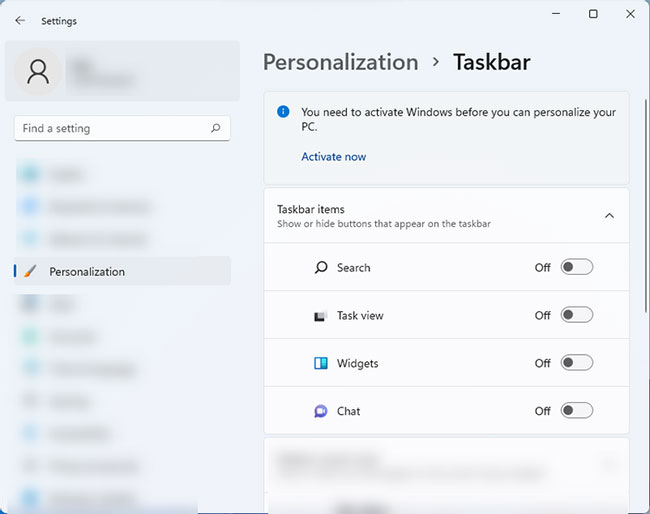Enable the Task view toggle

(576, 315)
